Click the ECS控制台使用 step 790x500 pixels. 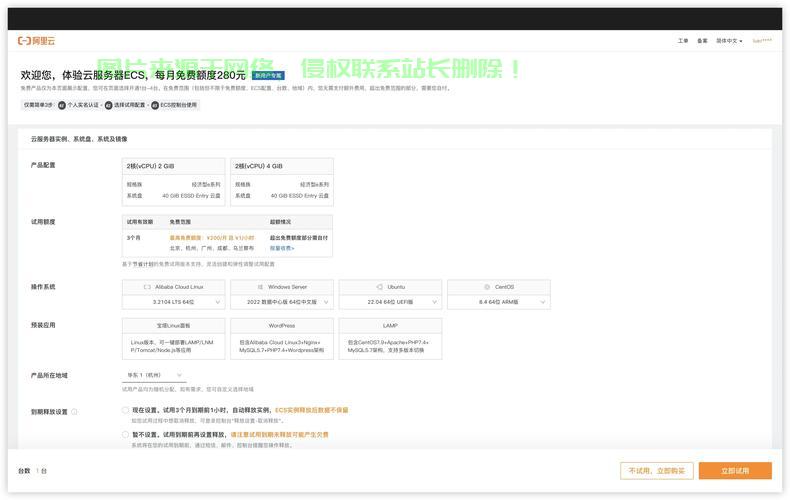click(x=174, y=105)
